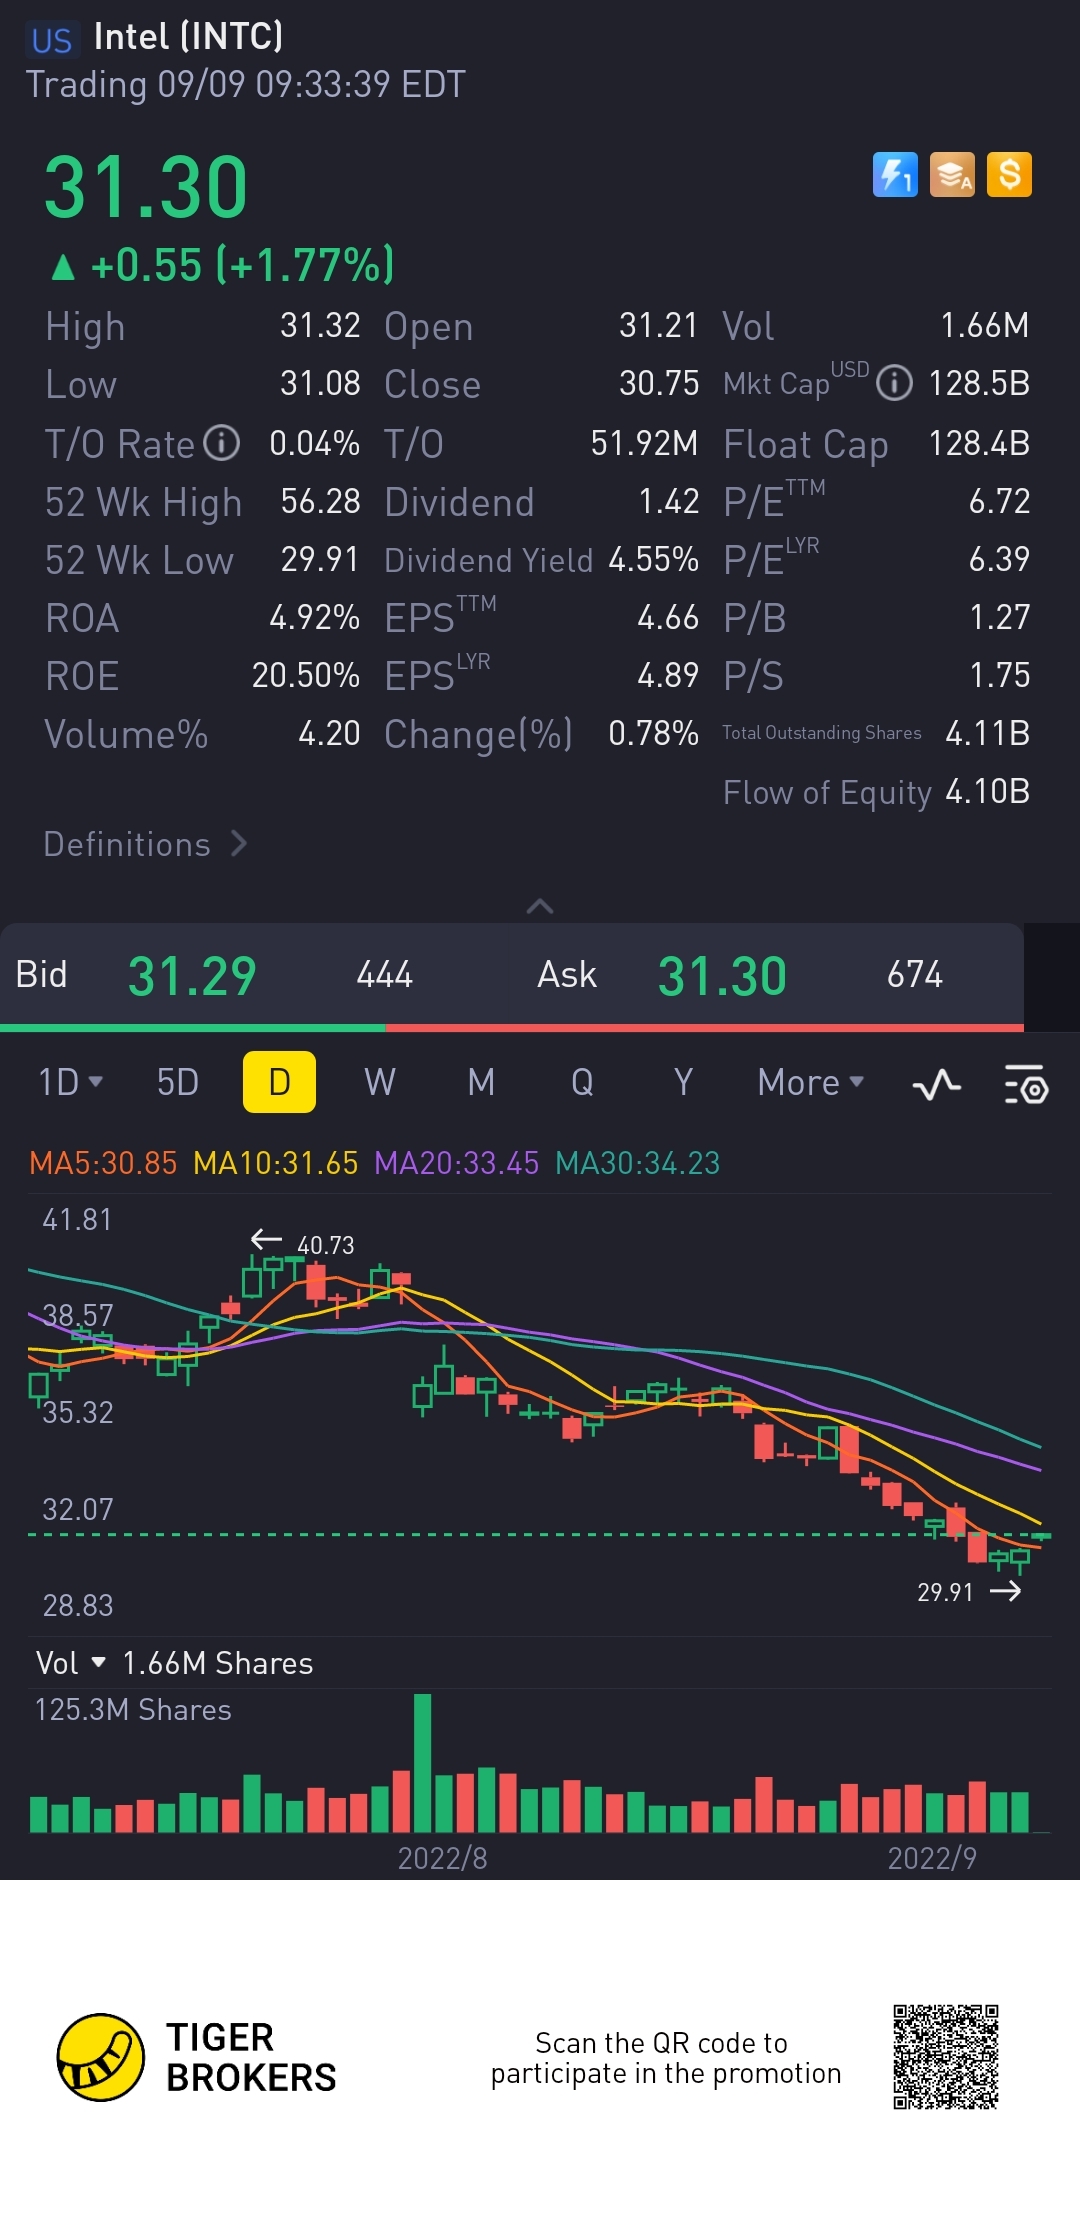Tap the Tiger Brokers logo
The height and width of the screenshot is (2236, 1080).
[x=197, y=2057]
